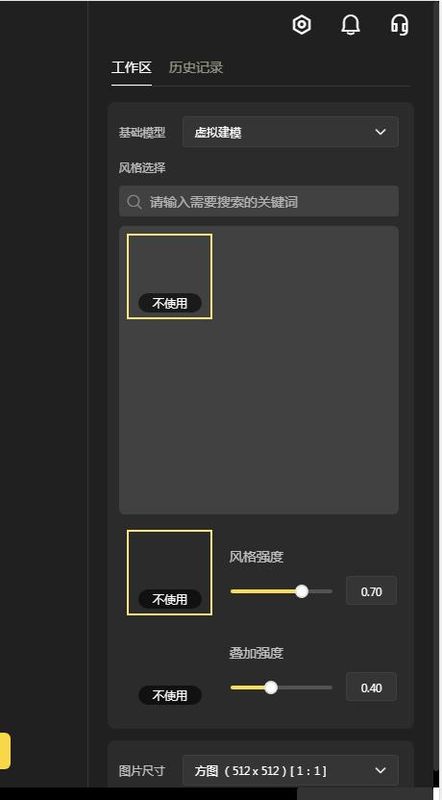This screenshot has height=800, width=442.
Task: Expand the chevron arrow of 图片尺寸 dropdown
Action: coord(380,770)
